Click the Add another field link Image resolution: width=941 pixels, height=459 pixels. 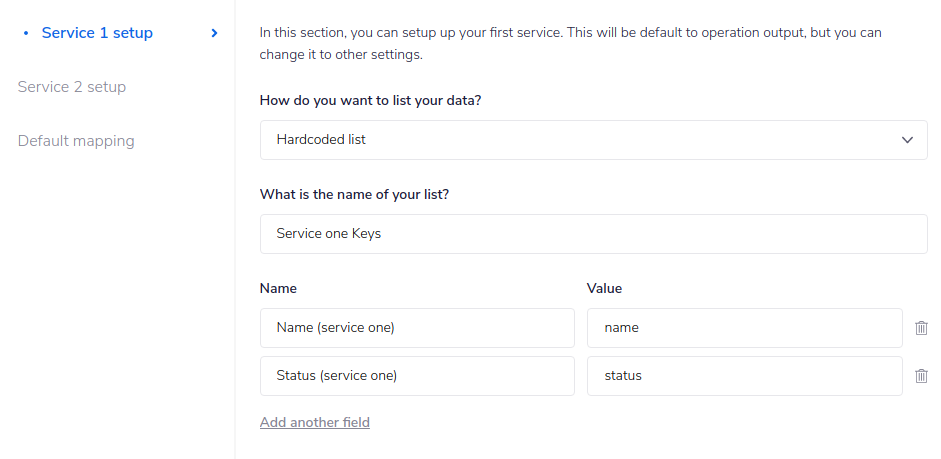tap(315, 422)
